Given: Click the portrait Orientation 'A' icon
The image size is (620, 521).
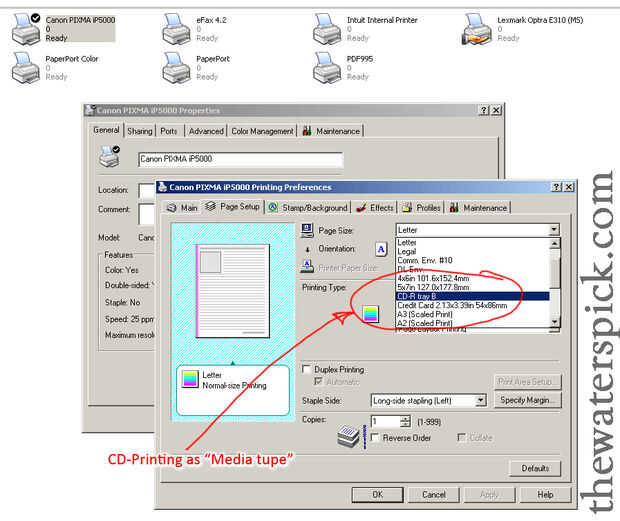Looking at the screenshot, I should tap(381, 249).
